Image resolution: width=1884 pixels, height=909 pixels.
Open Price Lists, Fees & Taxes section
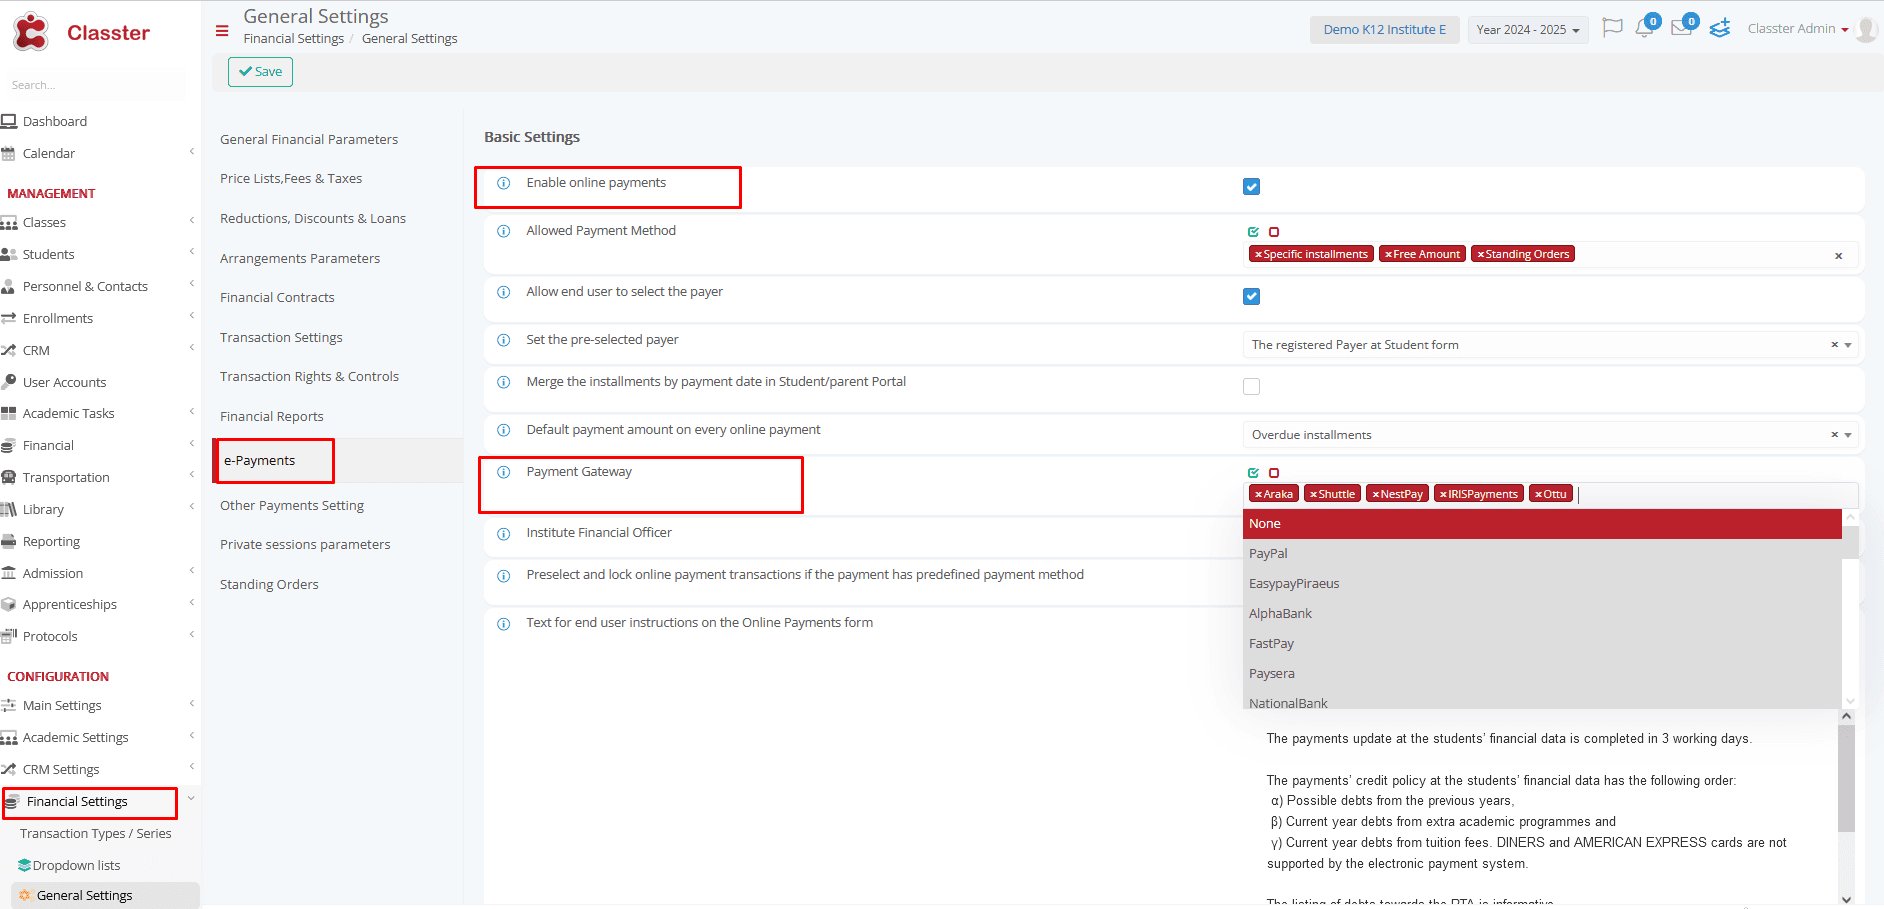tap(291, 179)
